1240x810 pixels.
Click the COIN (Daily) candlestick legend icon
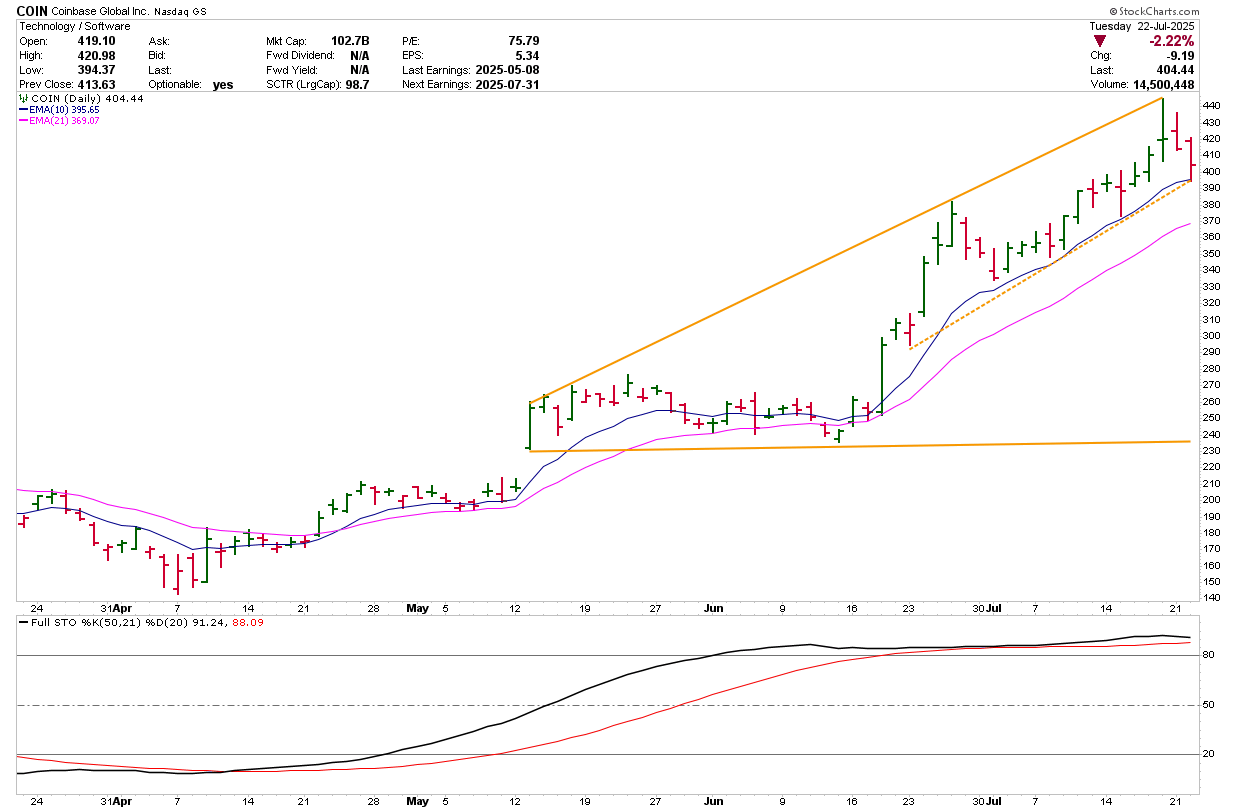pyautogui.click(x=23, y=99)
